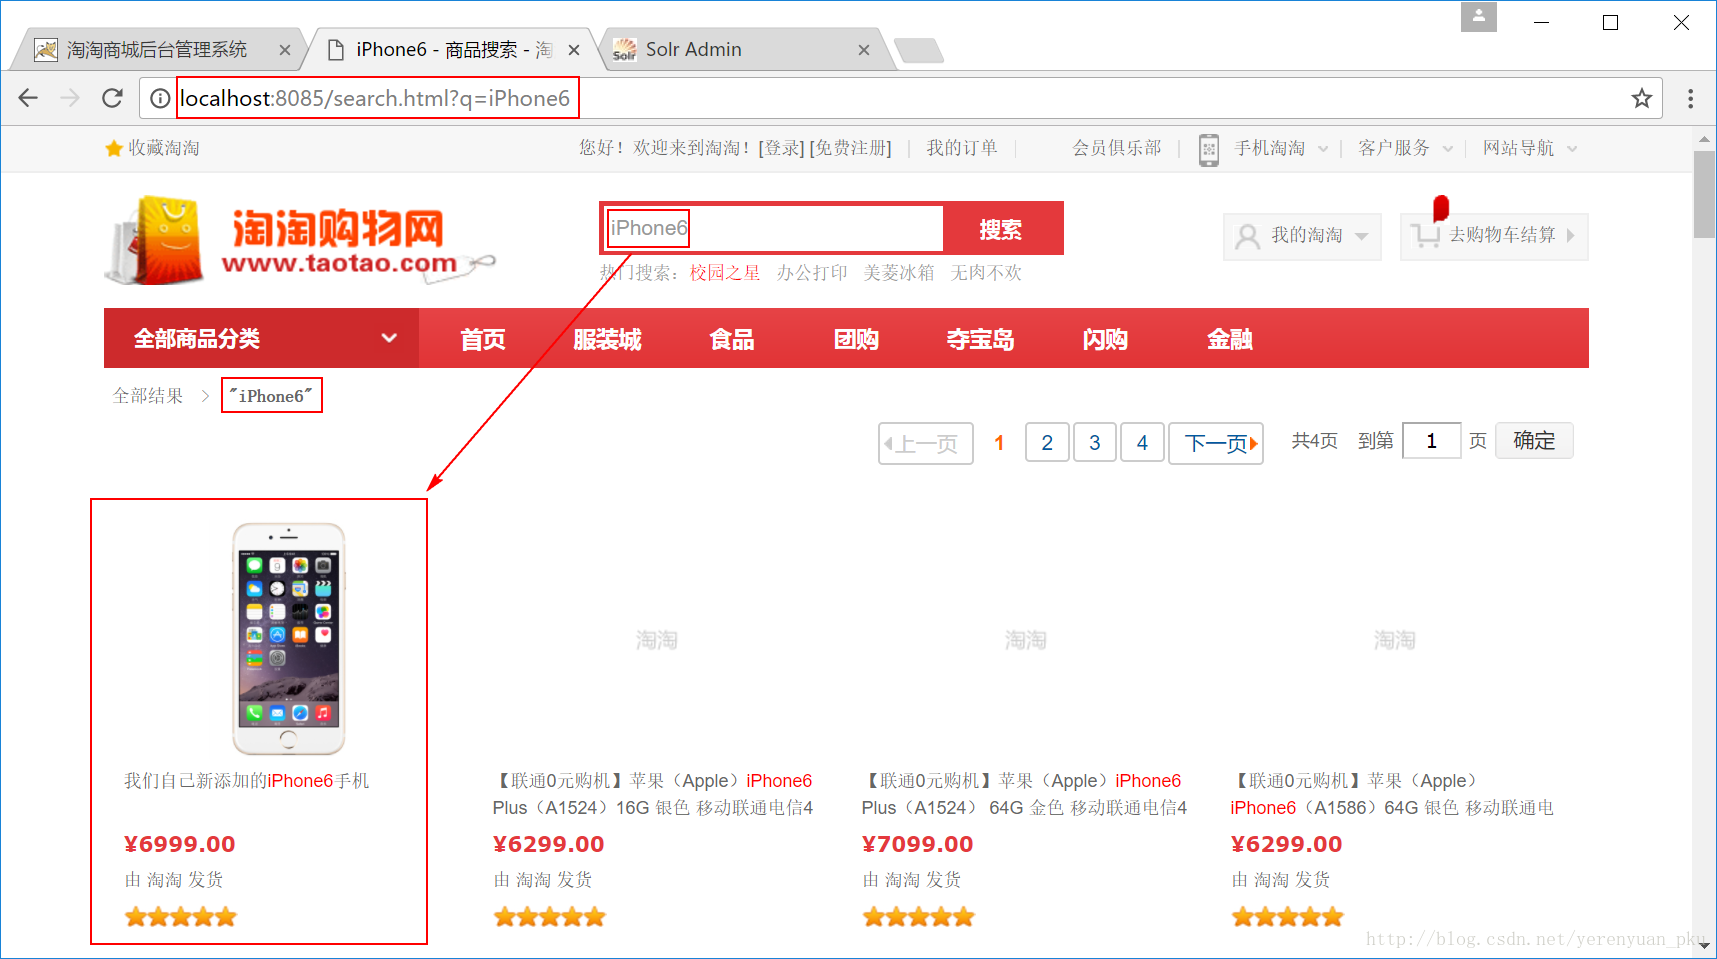Open the 我们自己新添加的iPhone6手机 product title
The height and width of the screenshot is (959, 1717).
[247, 781]
